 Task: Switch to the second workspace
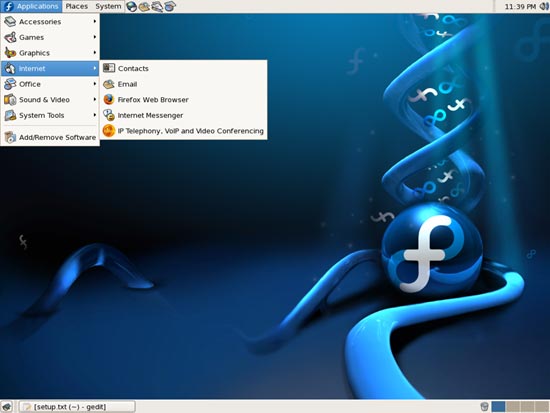pos(513,407)
